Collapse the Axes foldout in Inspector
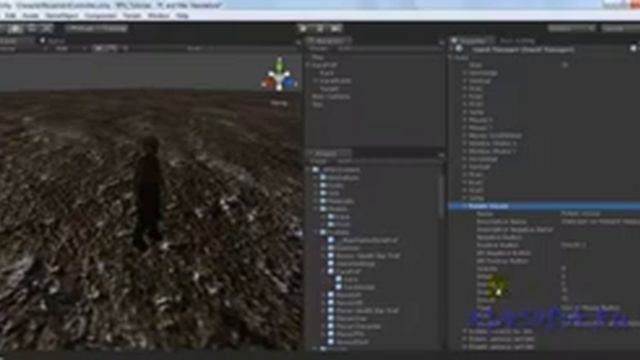 click(451, 58)
